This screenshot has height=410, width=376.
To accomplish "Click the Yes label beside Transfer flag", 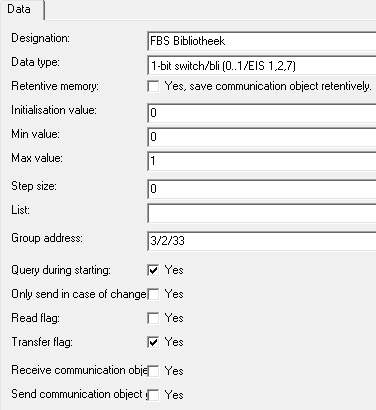I will tap(174, 342).
